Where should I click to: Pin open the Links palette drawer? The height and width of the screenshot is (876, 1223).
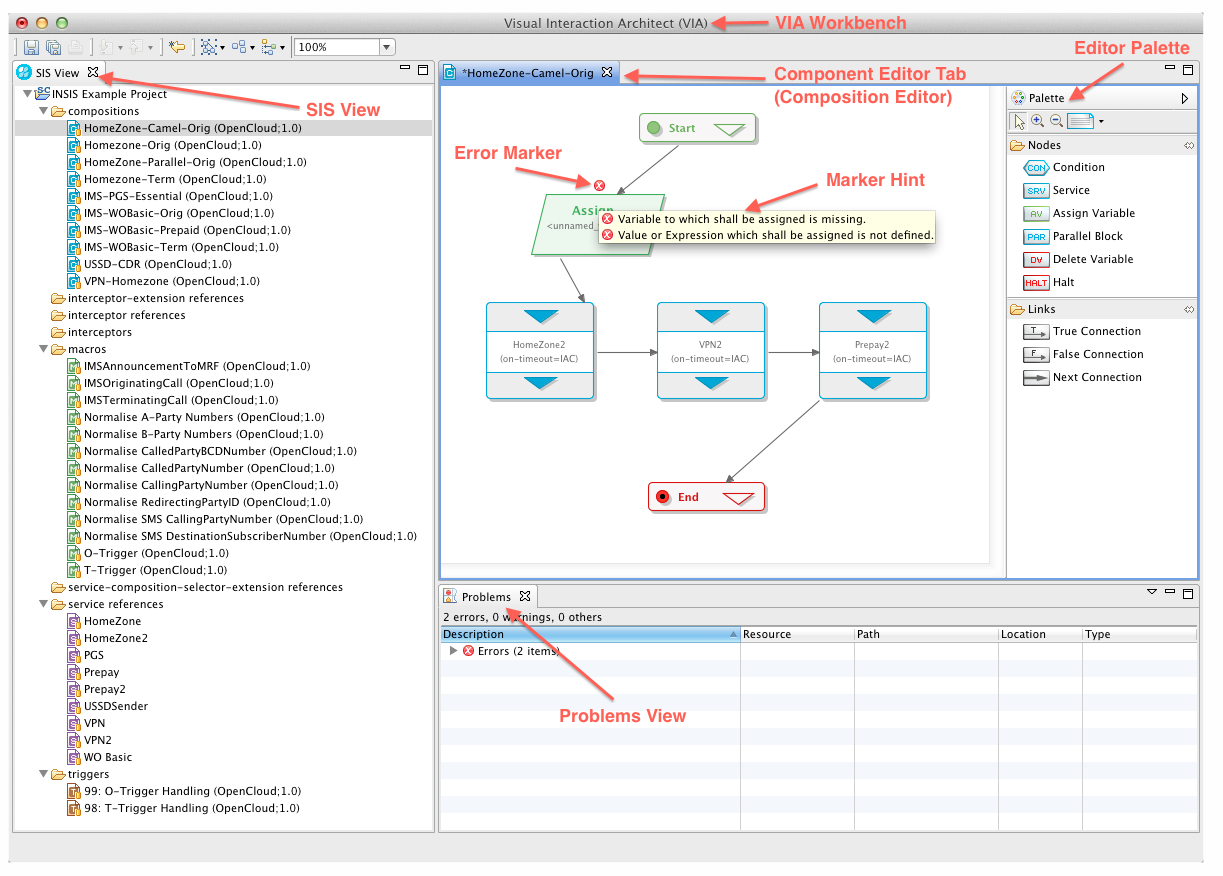[x=1189, y=310]
